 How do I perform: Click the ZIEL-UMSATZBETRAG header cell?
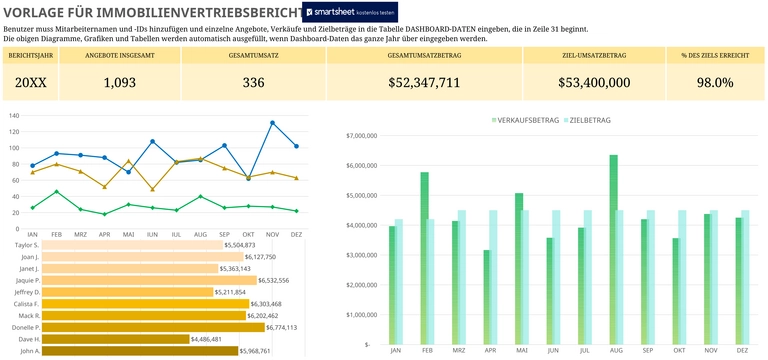(594, 55)
